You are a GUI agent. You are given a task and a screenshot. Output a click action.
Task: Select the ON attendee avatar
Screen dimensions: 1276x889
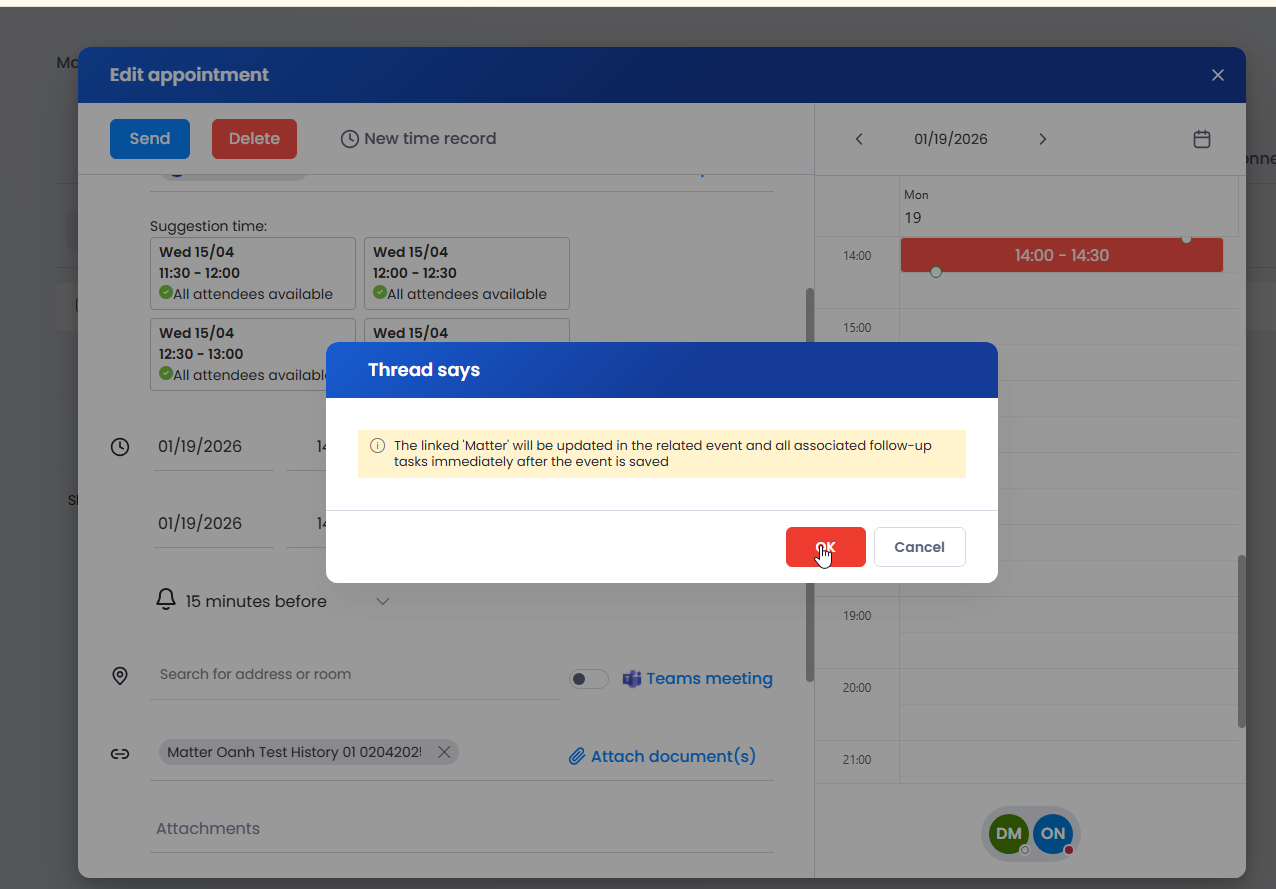(x=1052, y=833)
